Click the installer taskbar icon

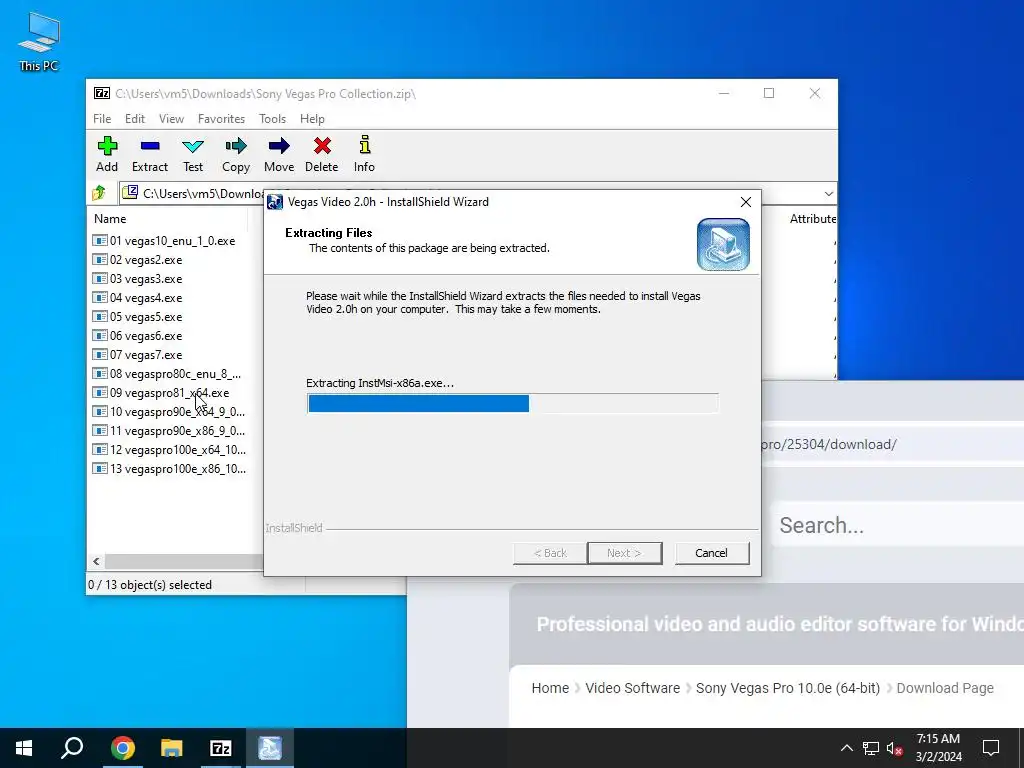(x=270, y=748)
